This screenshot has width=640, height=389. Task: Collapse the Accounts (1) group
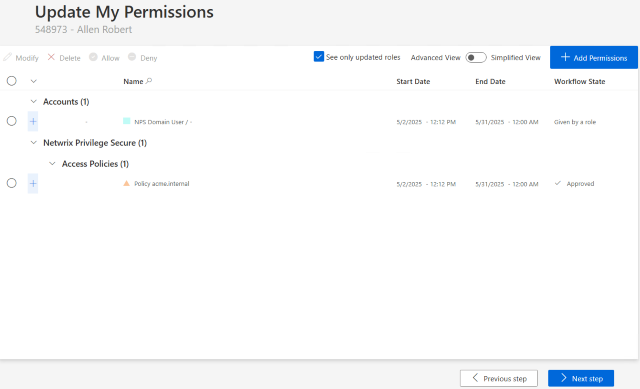[33, 101]
